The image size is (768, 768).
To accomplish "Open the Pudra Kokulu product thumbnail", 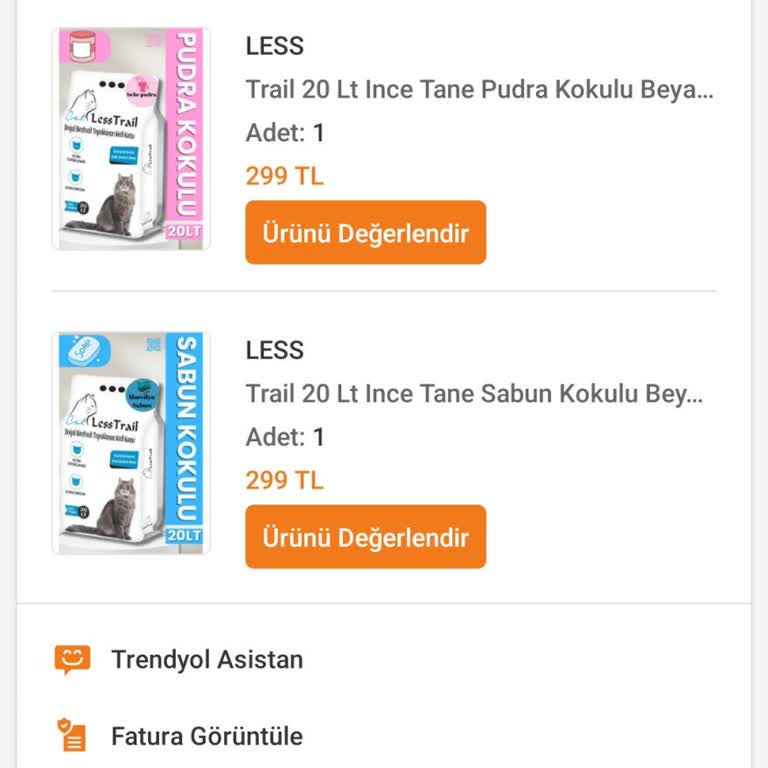I will click(x=131, y=139).
